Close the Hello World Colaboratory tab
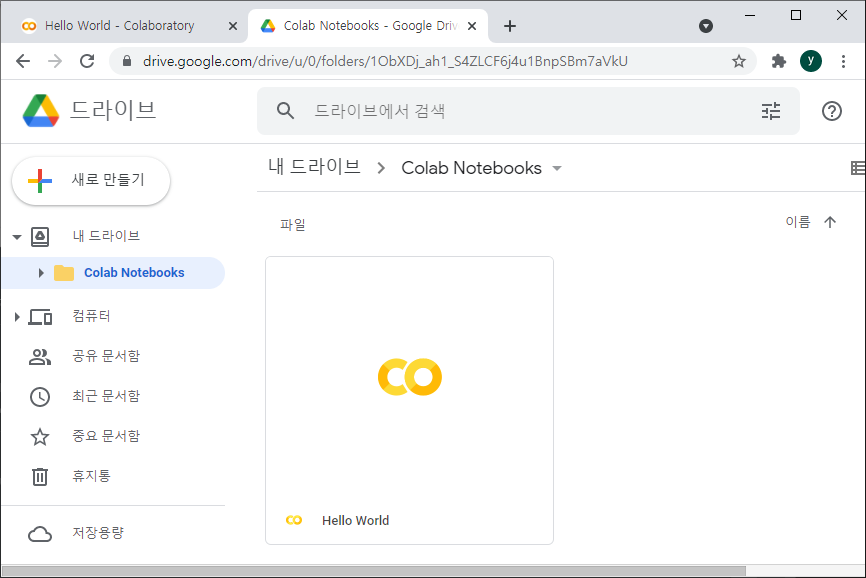 click(233, 26)
